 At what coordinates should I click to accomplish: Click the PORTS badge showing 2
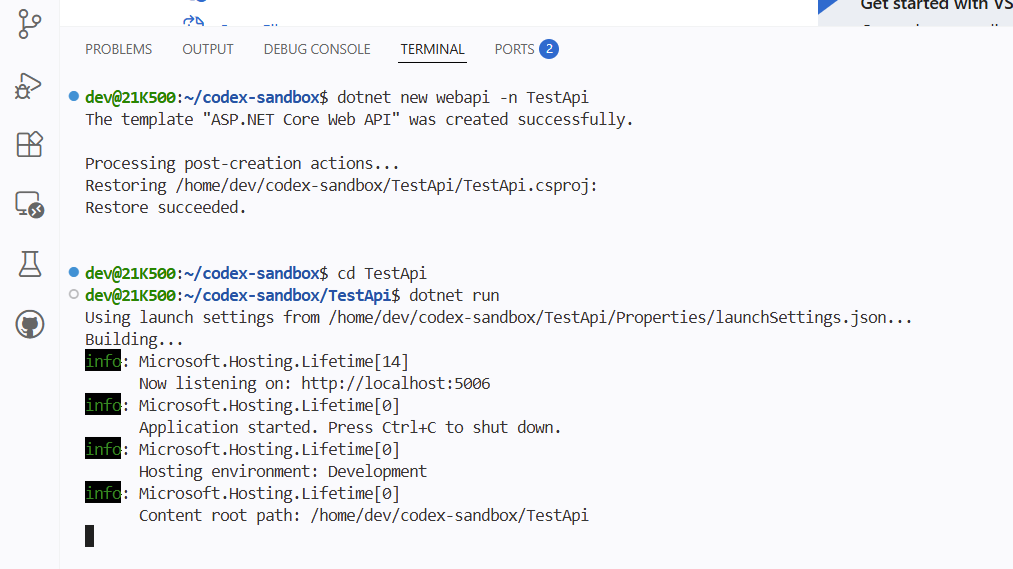click(549, 49)
